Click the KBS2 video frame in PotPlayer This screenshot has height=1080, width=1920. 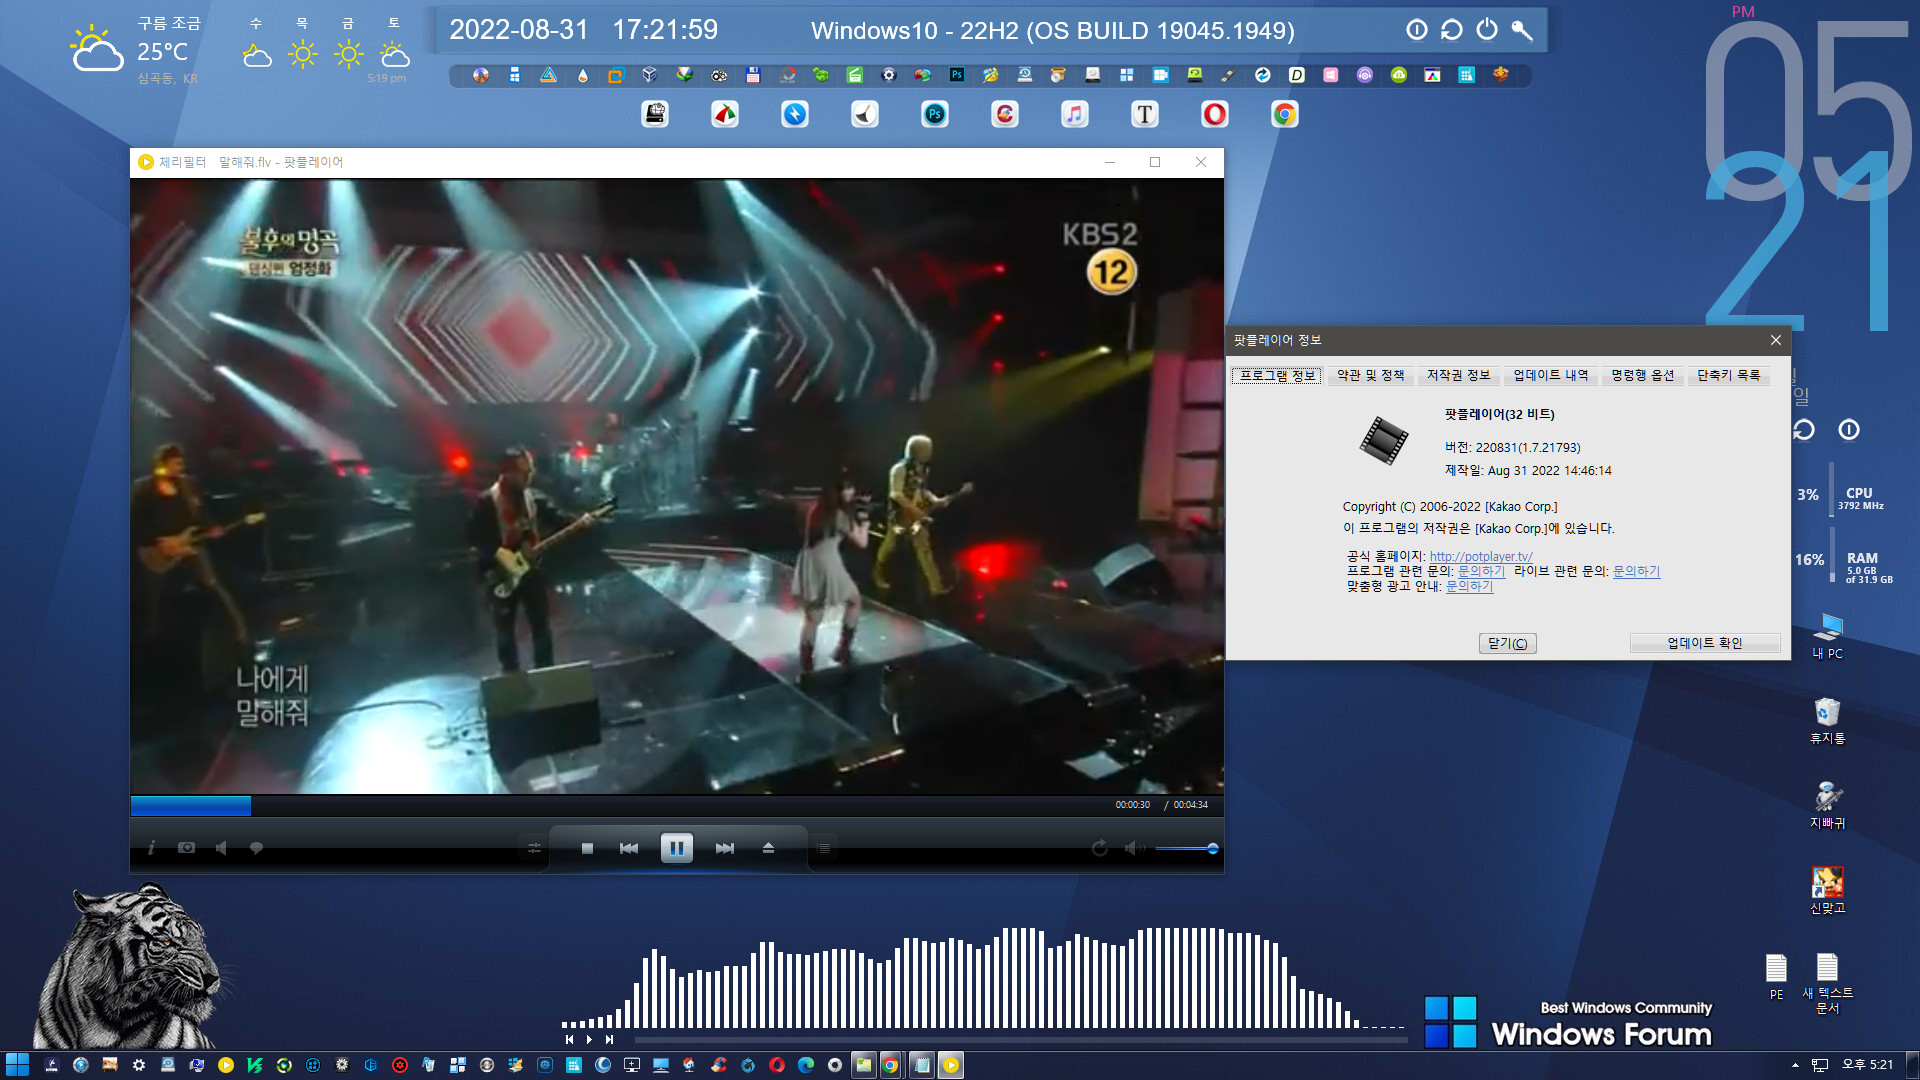676,486
